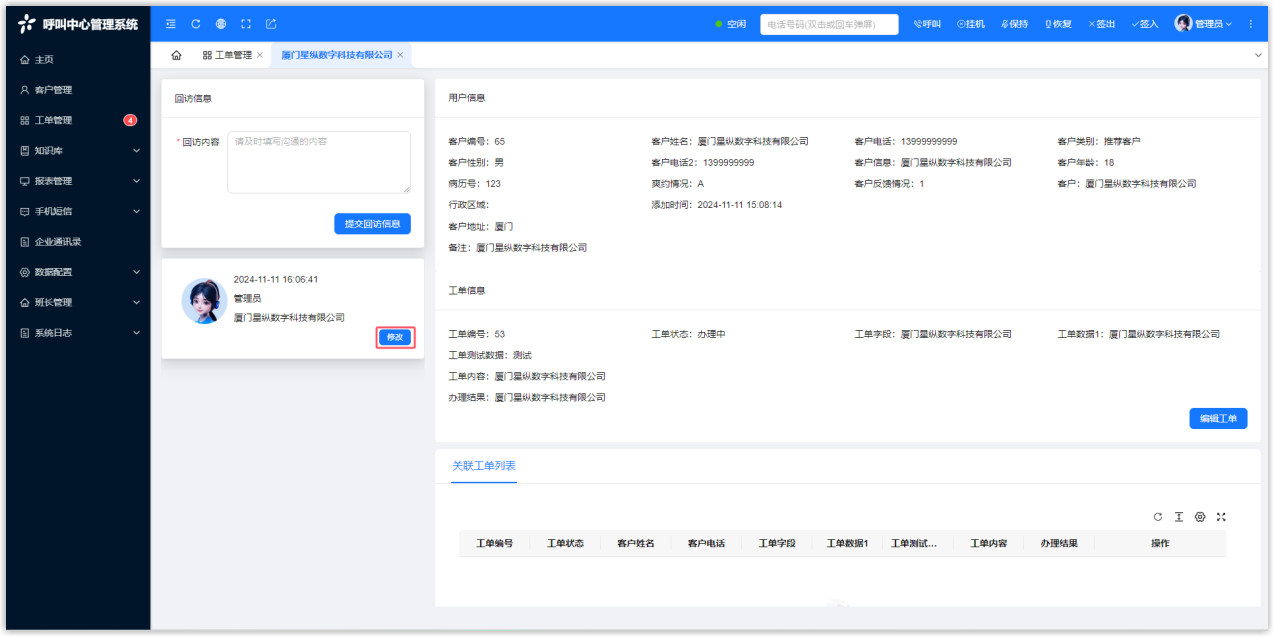Refresh the 关联工单列表 table
This screenshot has height=637, width=1274.
pos(1158,517)
